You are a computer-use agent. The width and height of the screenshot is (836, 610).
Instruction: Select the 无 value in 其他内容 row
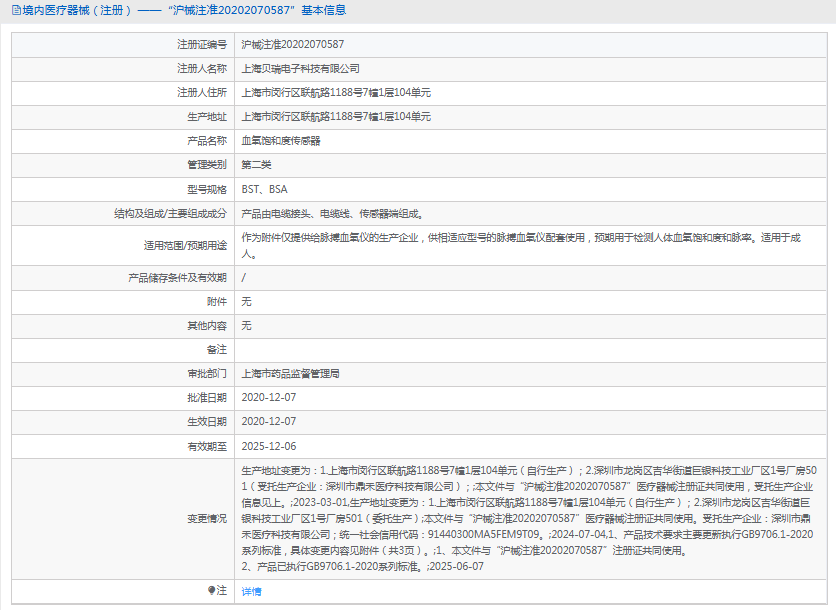[246, 326]
